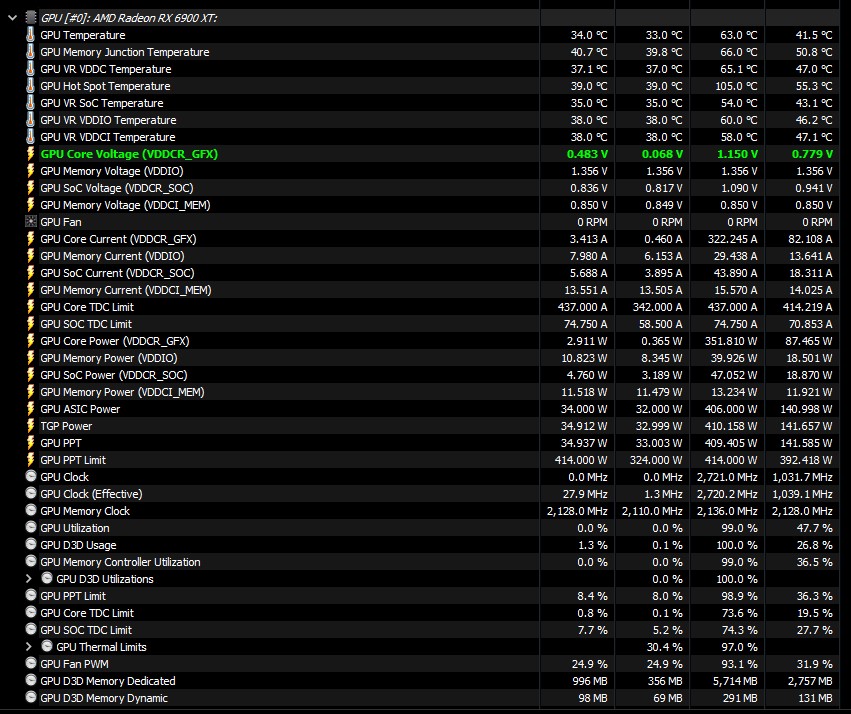Screen dimensions: 851x714
Task: Click the lightning icon of GPU ASIC Power
Action: click(x=30, y=409)
